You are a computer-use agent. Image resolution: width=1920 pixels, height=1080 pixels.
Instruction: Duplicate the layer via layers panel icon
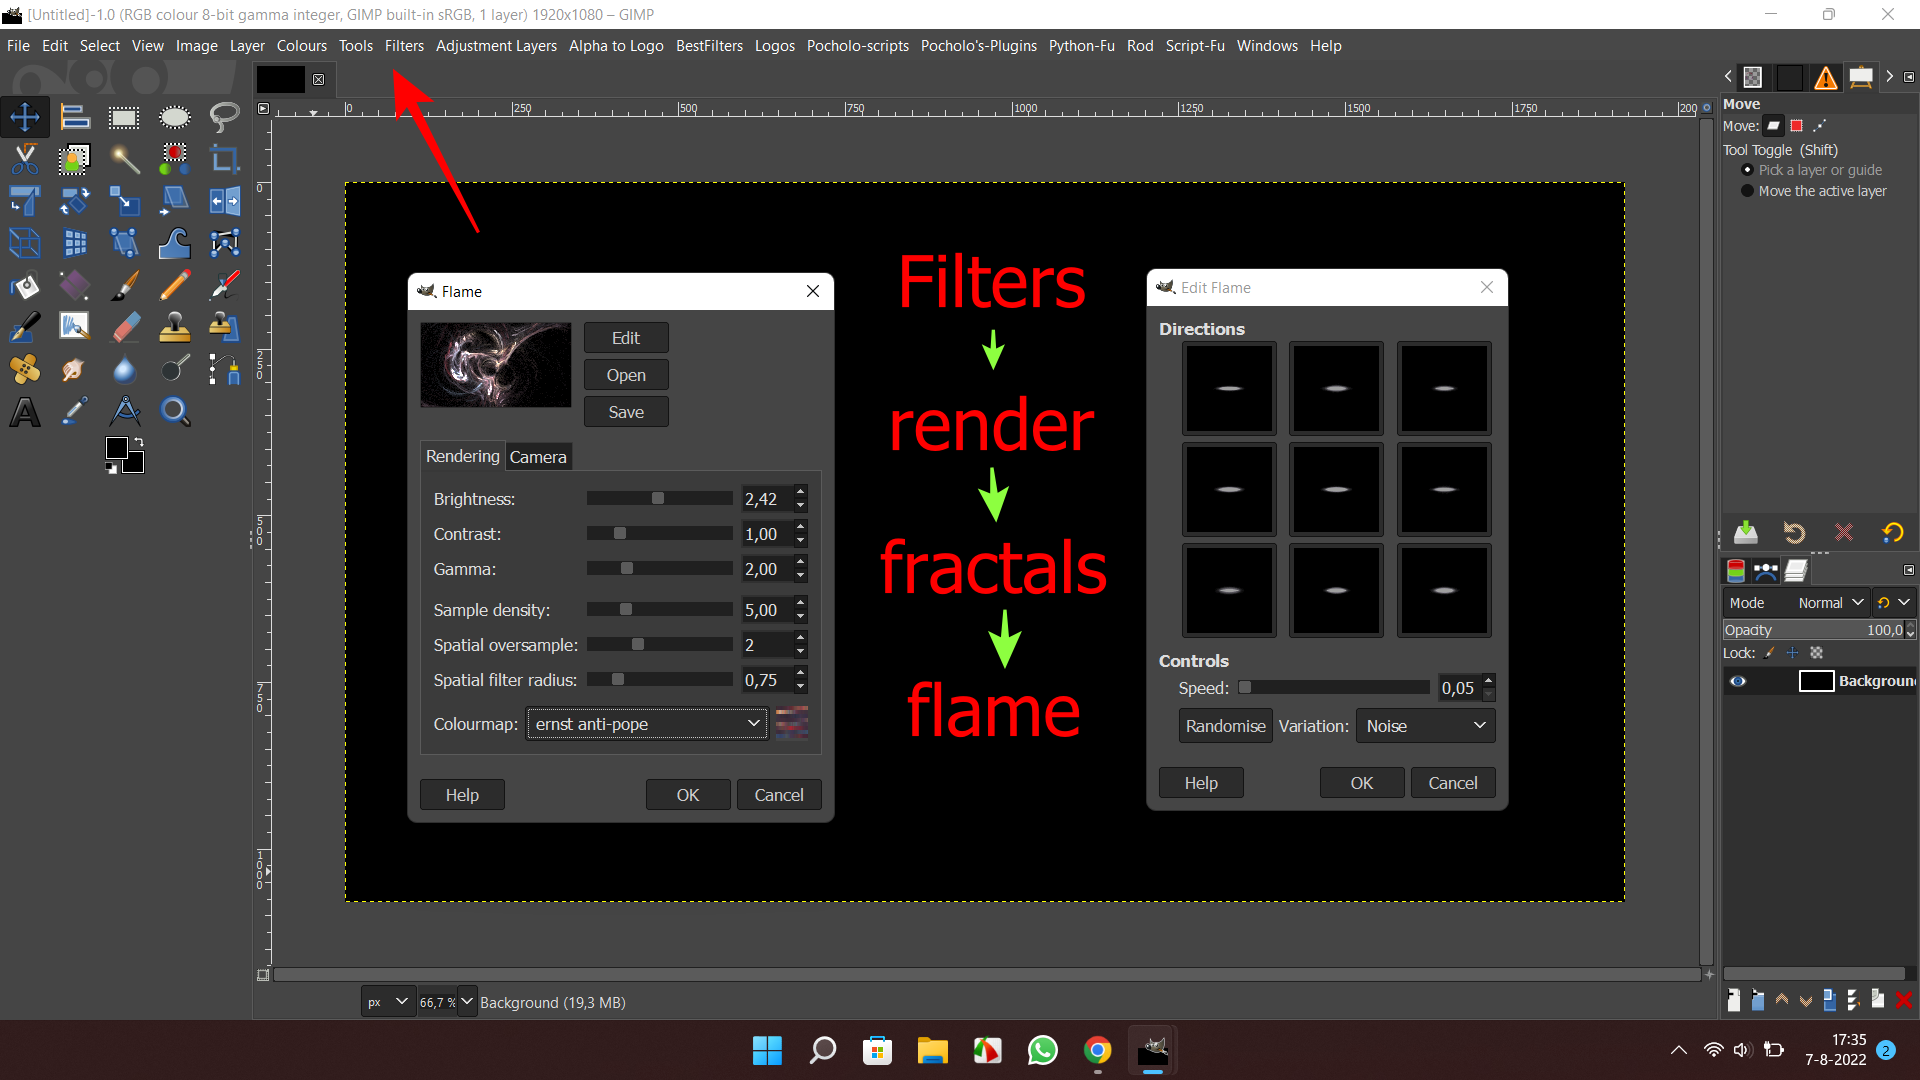[x=1829, y=999]
